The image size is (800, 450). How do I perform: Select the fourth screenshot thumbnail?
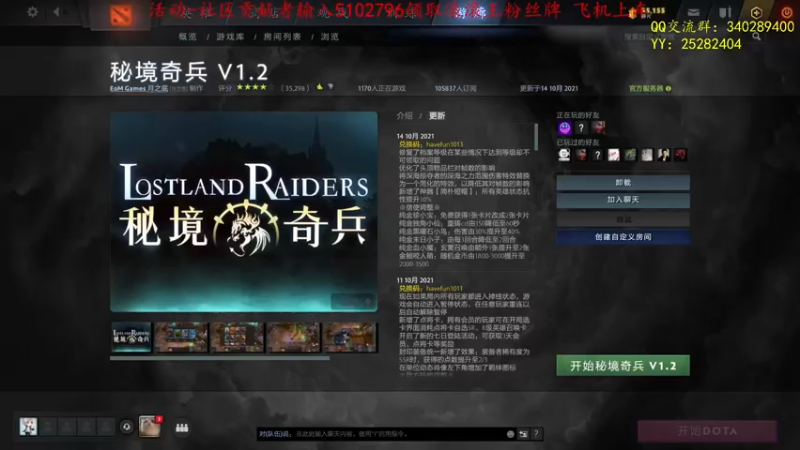coord(293,337)
